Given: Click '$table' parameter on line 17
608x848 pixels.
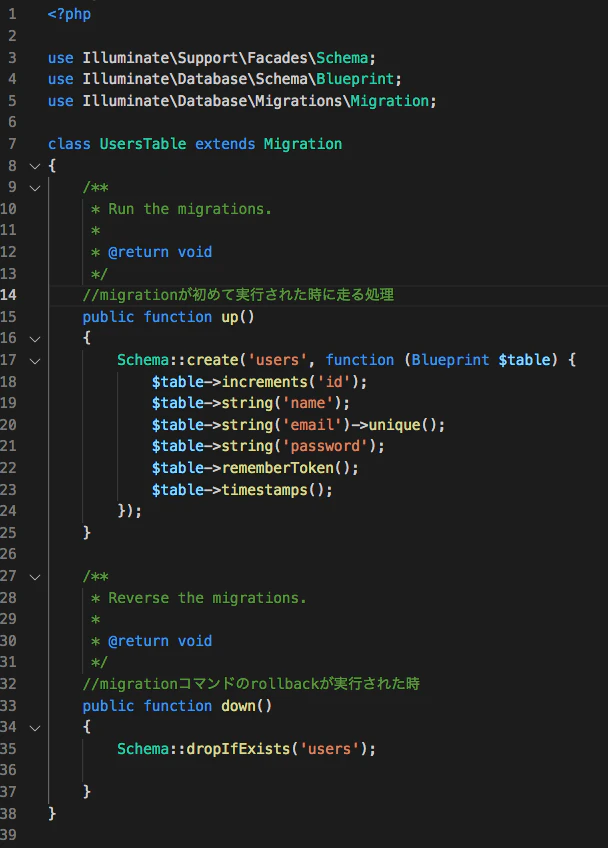Looking at the screenshot, I should click(x=524, y=360).
